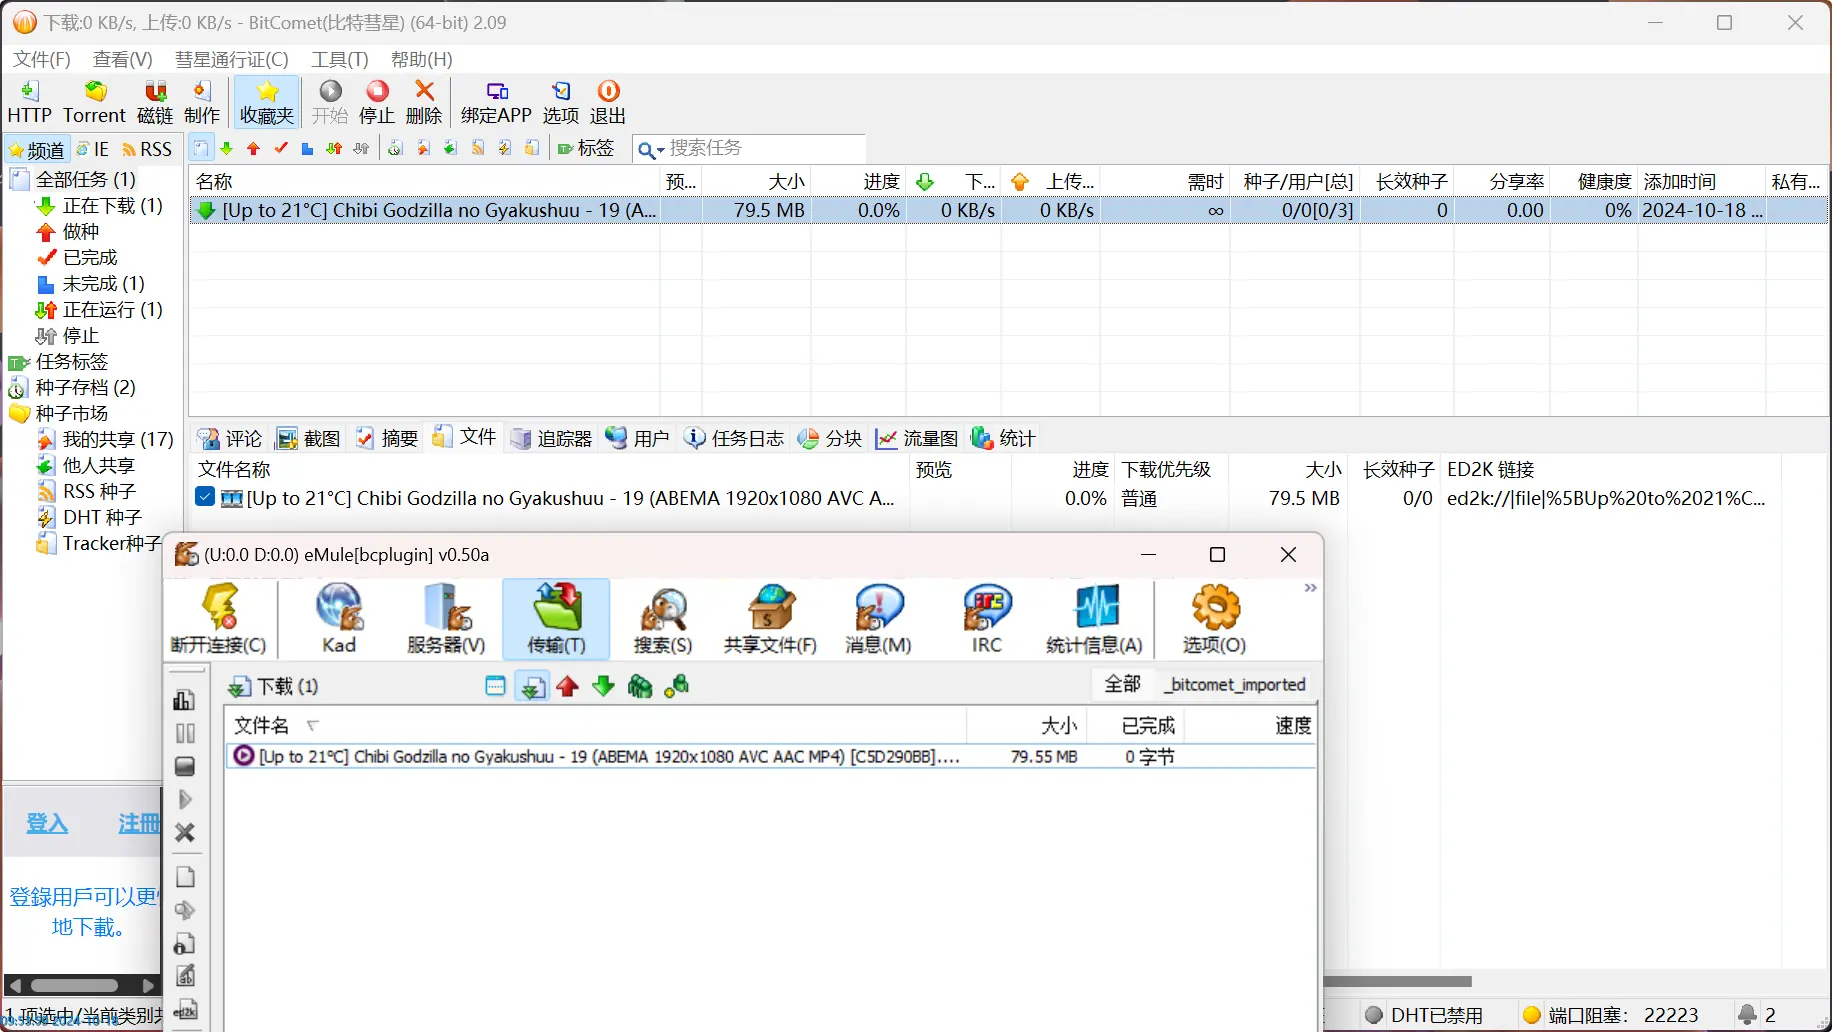
Task: Open 消息(M) messages panel in eMule
Action: (x=878, y=618)
